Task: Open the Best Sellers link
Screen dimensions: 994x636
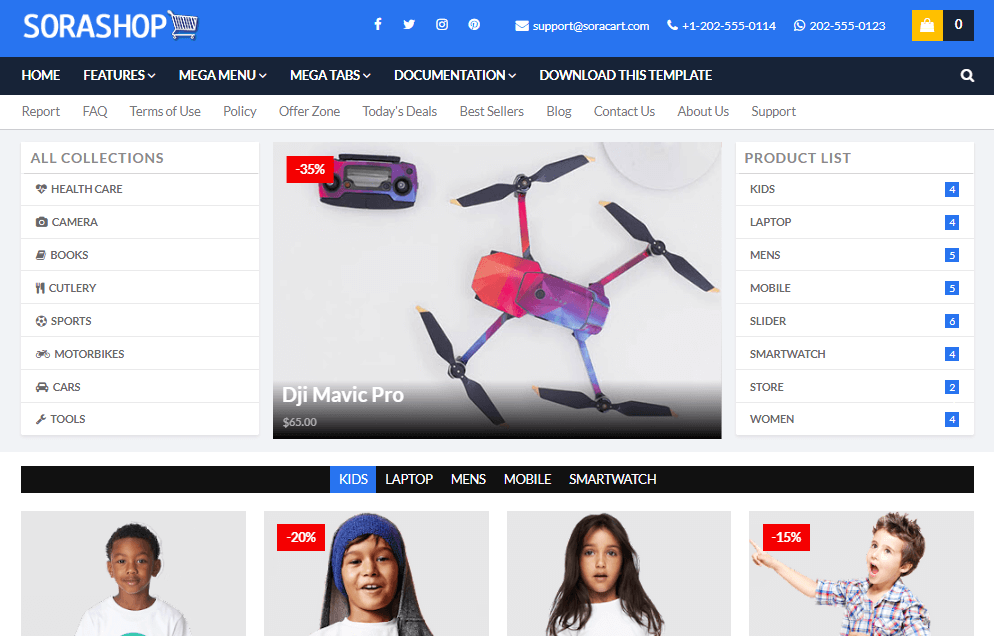Action: pos(492,112)
